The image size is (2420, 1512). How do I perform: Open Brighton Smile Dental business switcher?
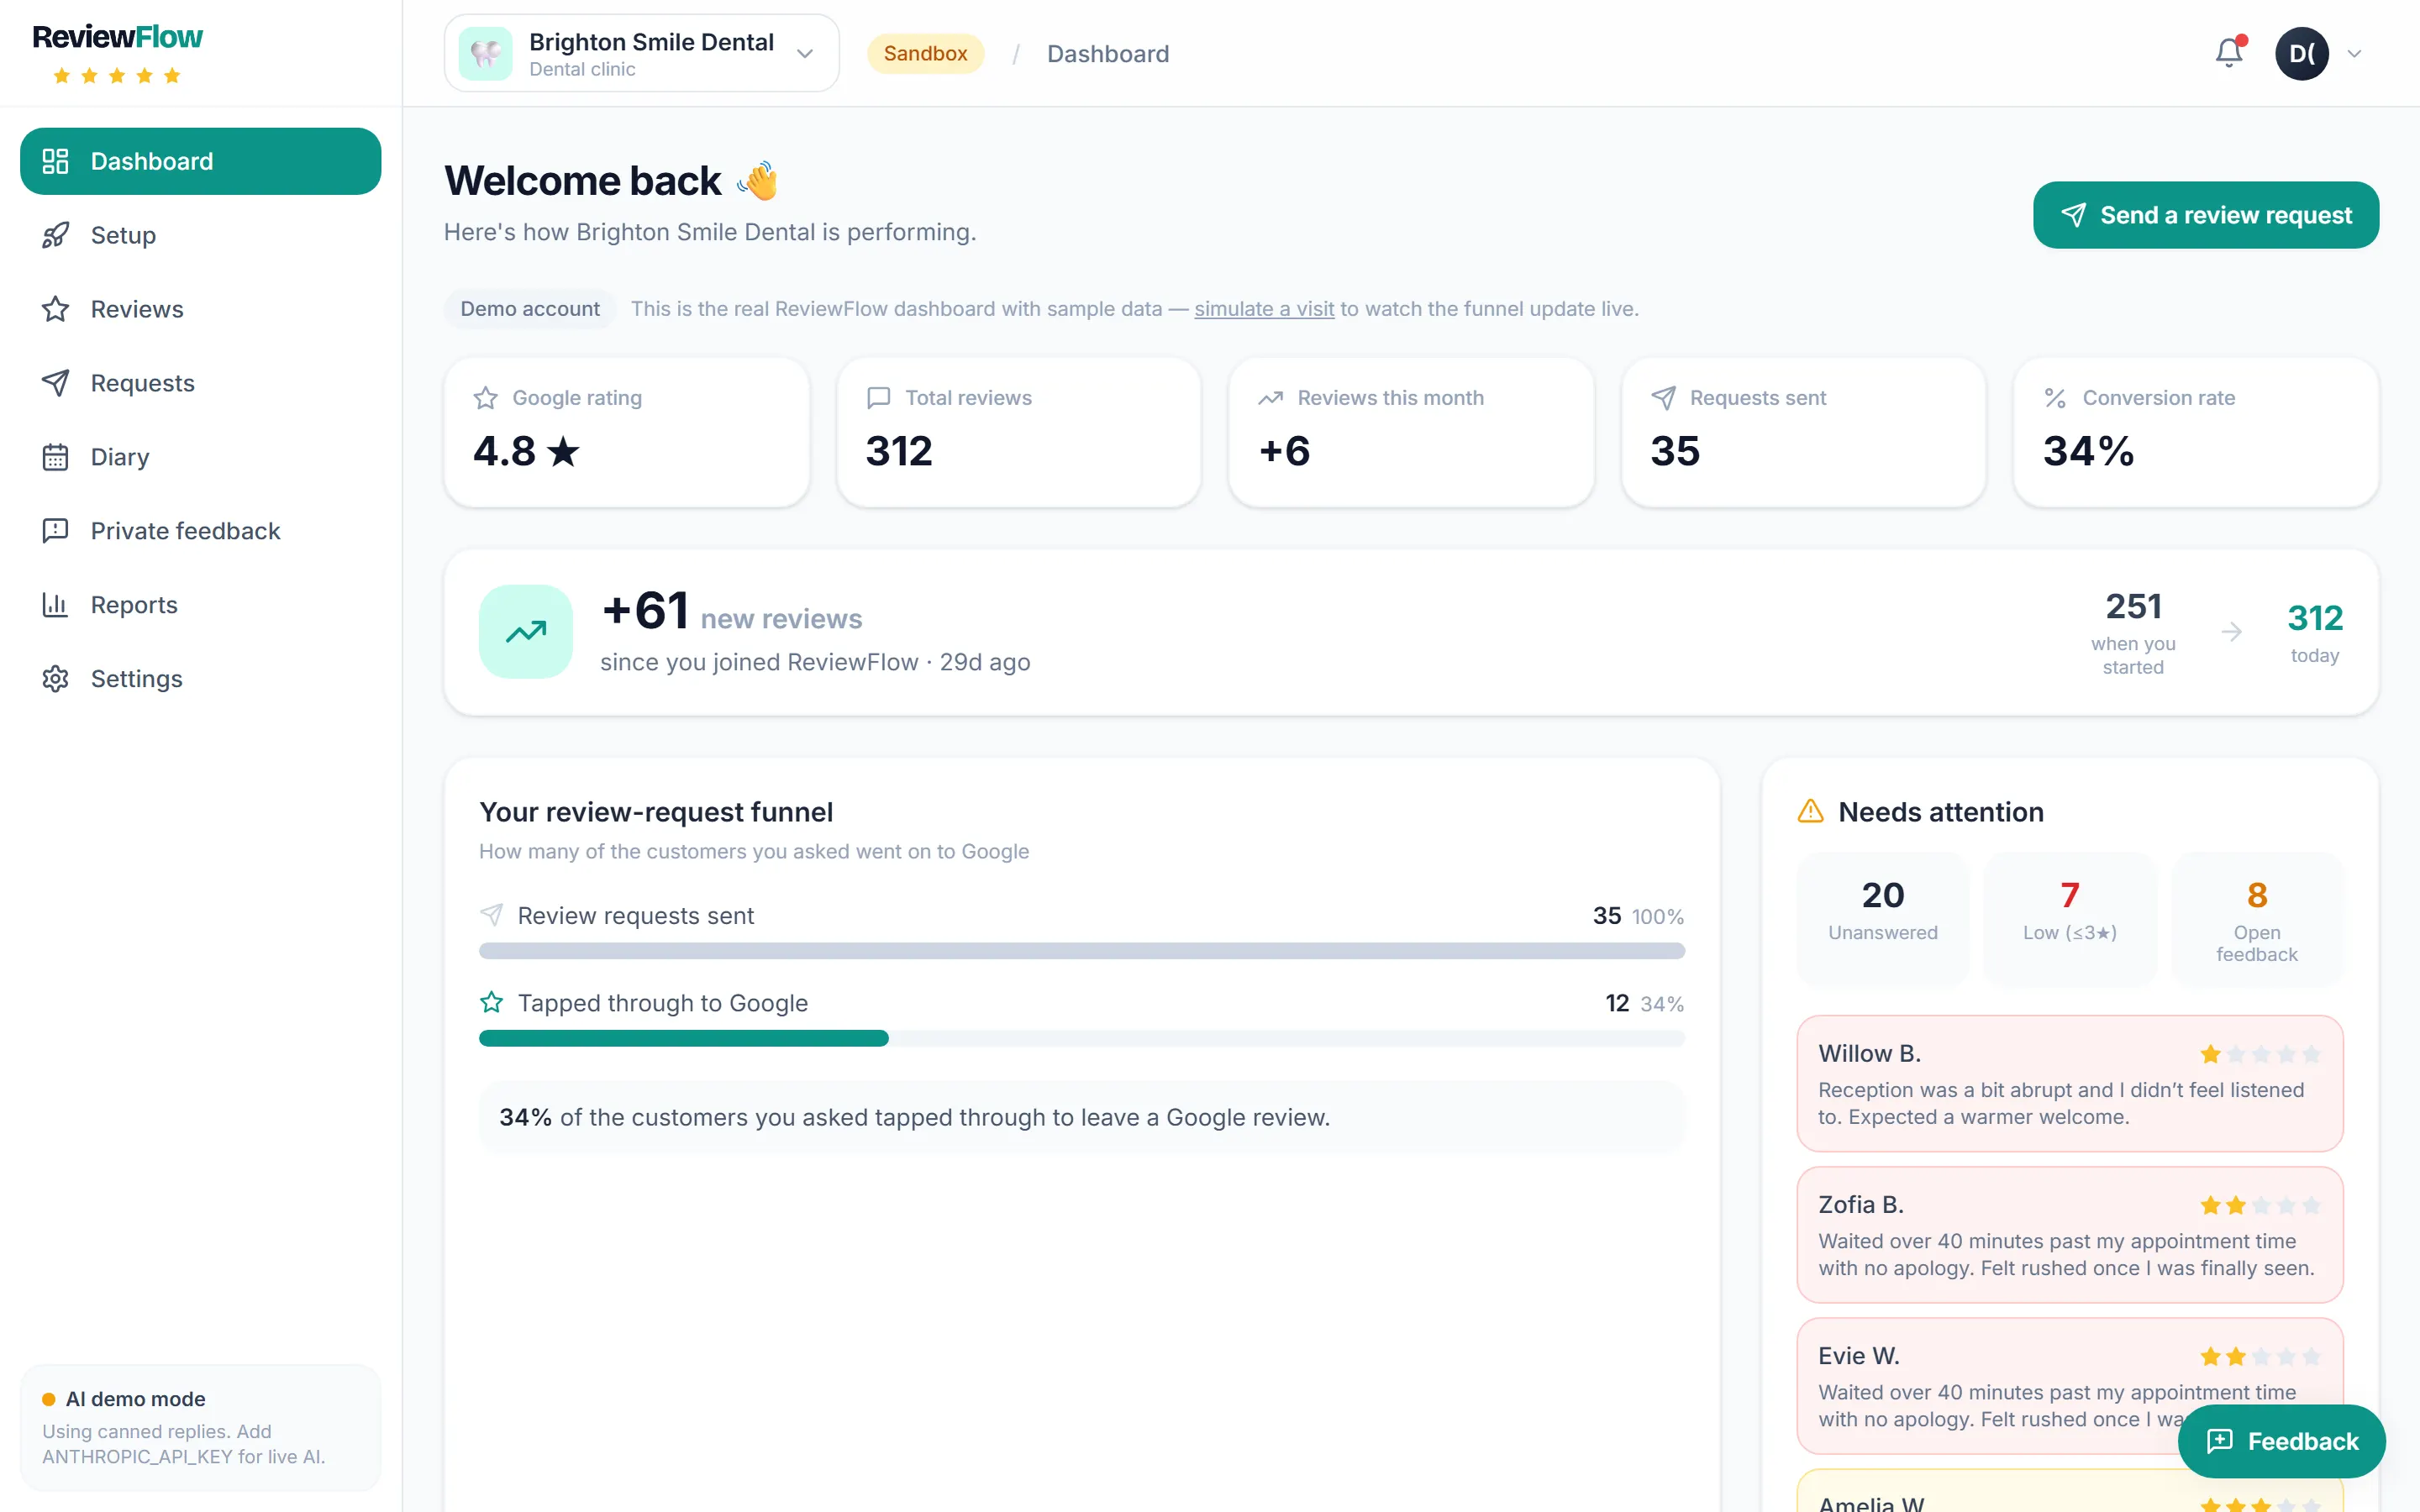point(642,53)
